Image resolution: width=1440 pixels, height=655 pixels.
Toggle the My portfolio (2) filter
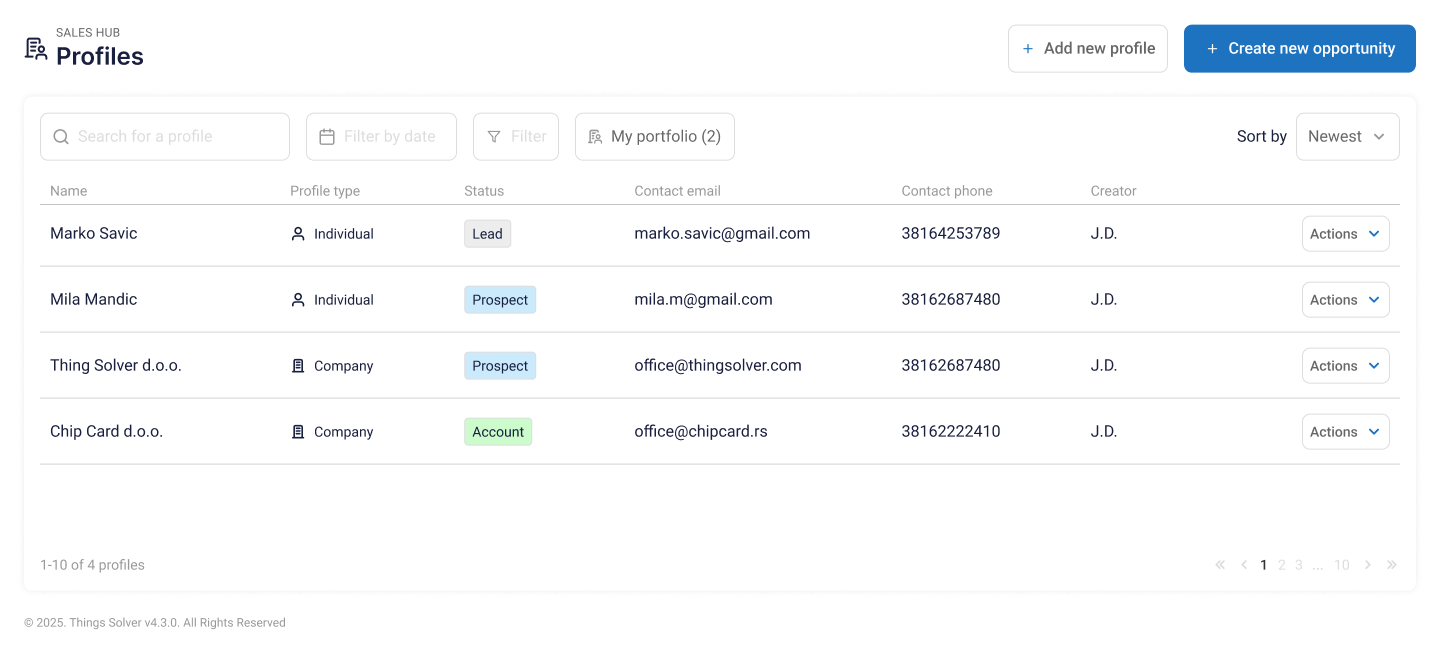[x=655, y=137]
